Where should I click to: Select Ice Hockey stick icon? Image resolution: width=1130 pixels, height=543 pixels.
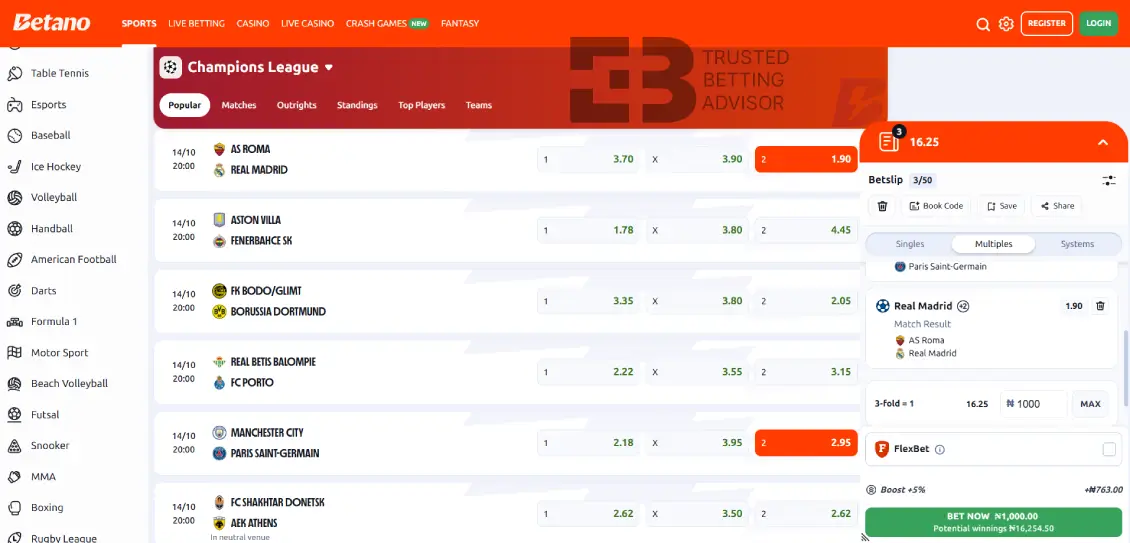(14, 167)
